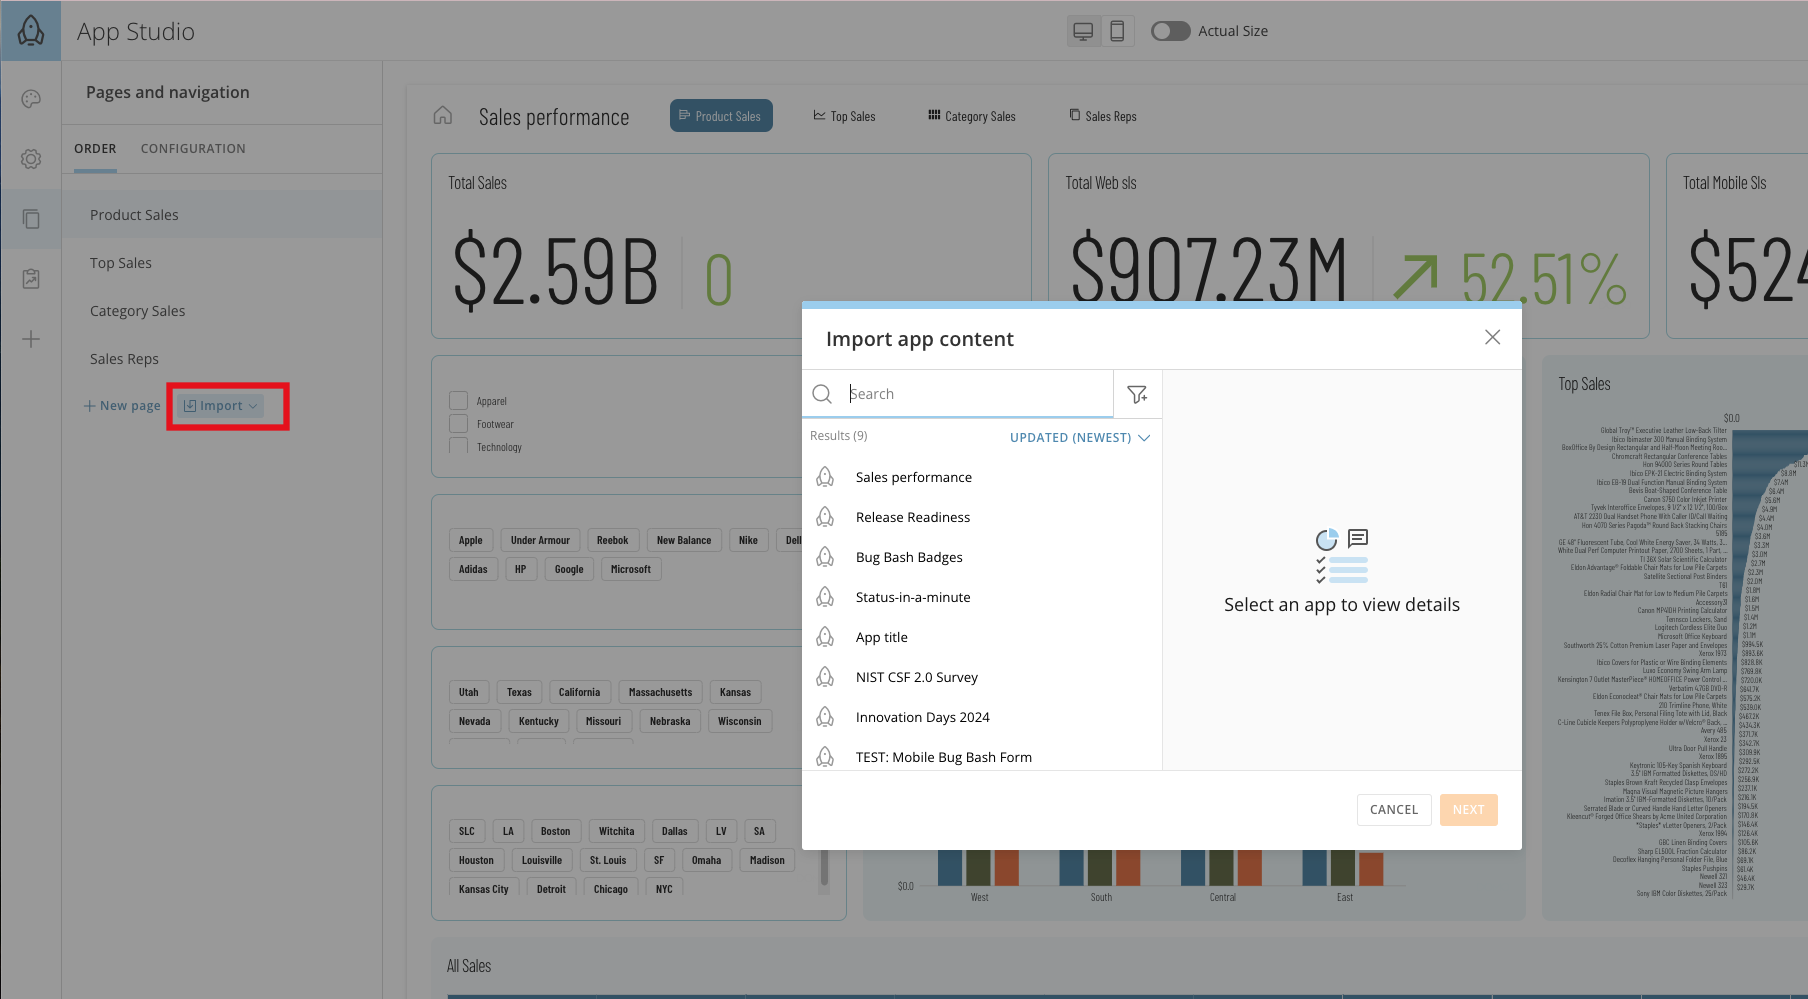Click the Massachusetts state filter chip

pyautogui.click(x=660, y=692)
